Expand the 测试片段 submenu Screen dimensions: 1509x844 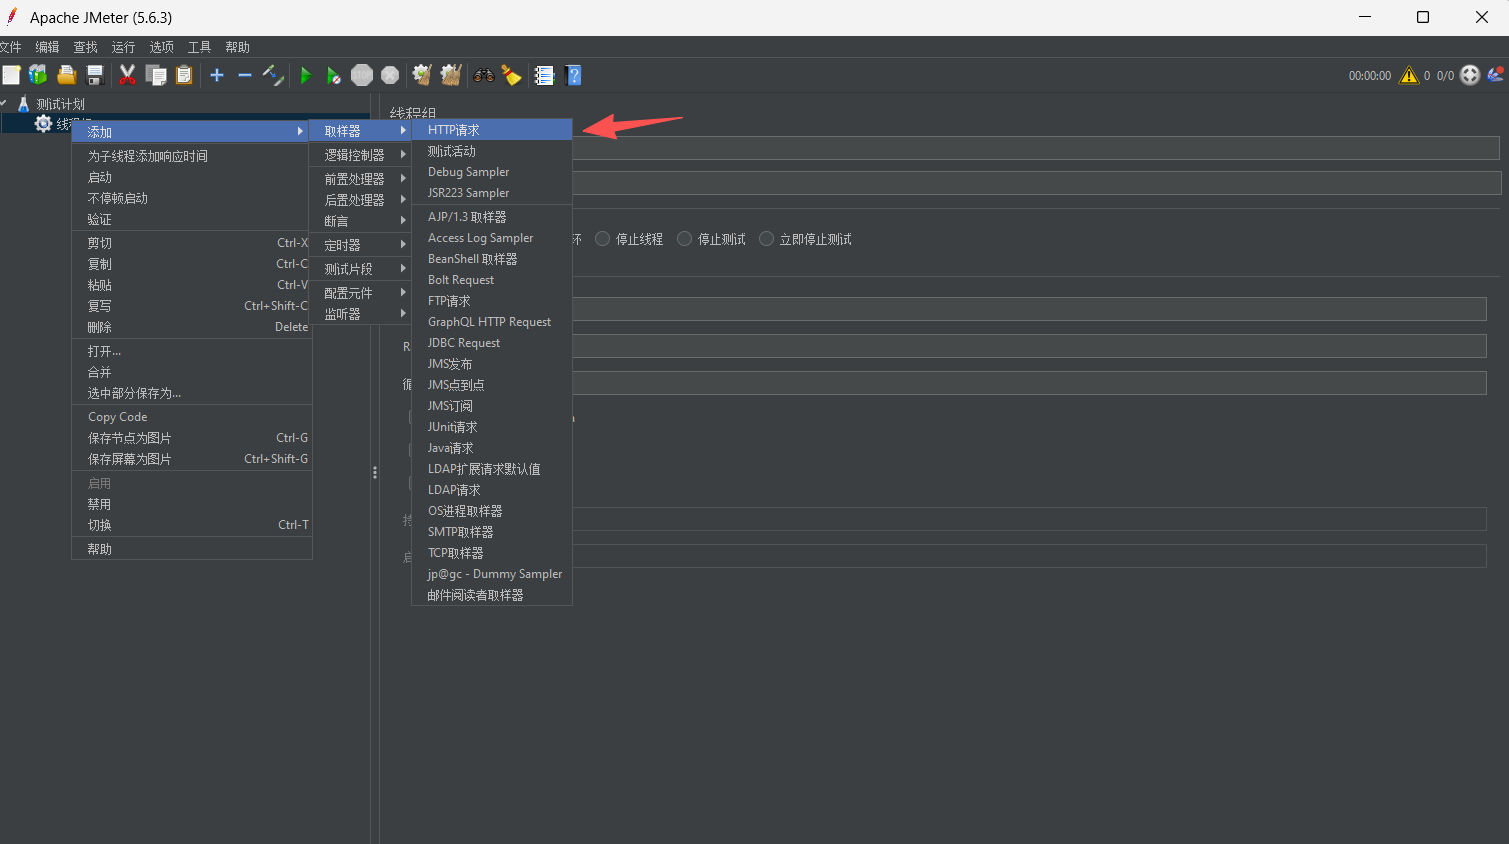click(x=361, y=269)
